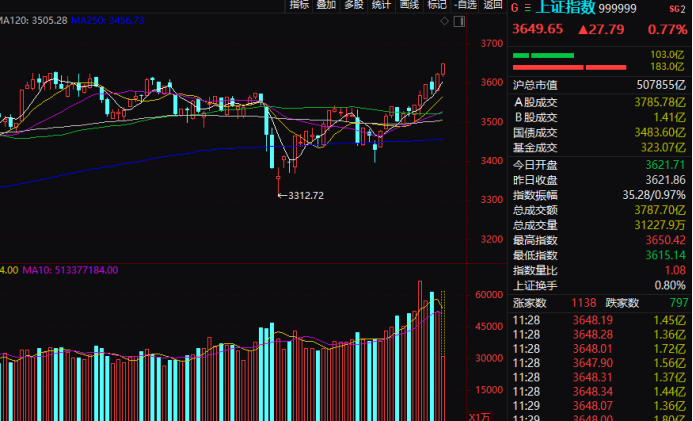Open the 多股 multi-stock view

354,5
